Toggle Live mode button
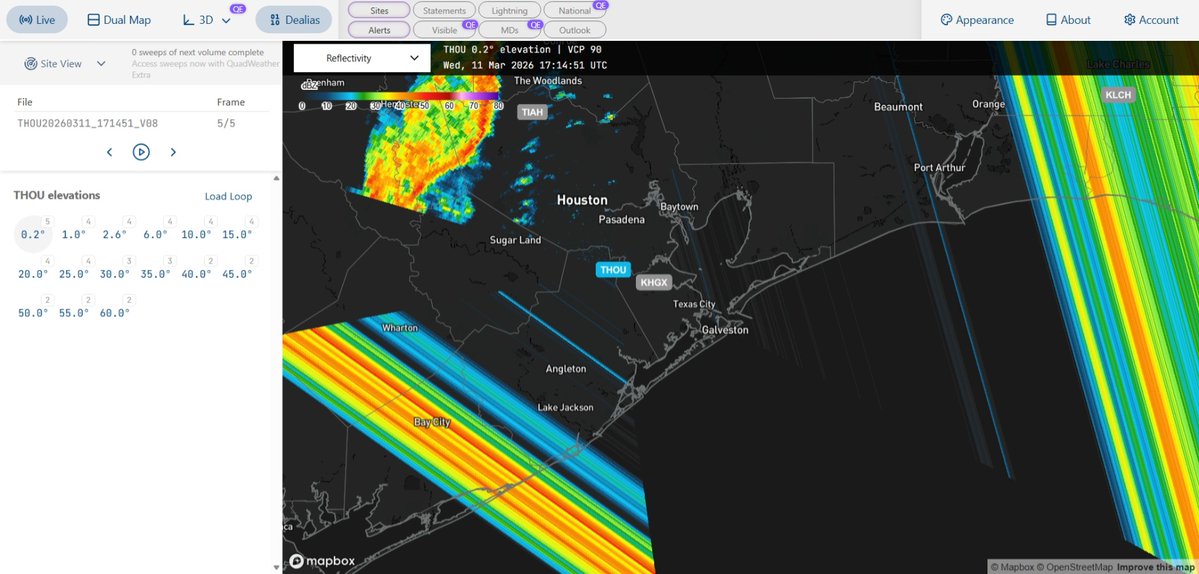 (x=37, y=20)
